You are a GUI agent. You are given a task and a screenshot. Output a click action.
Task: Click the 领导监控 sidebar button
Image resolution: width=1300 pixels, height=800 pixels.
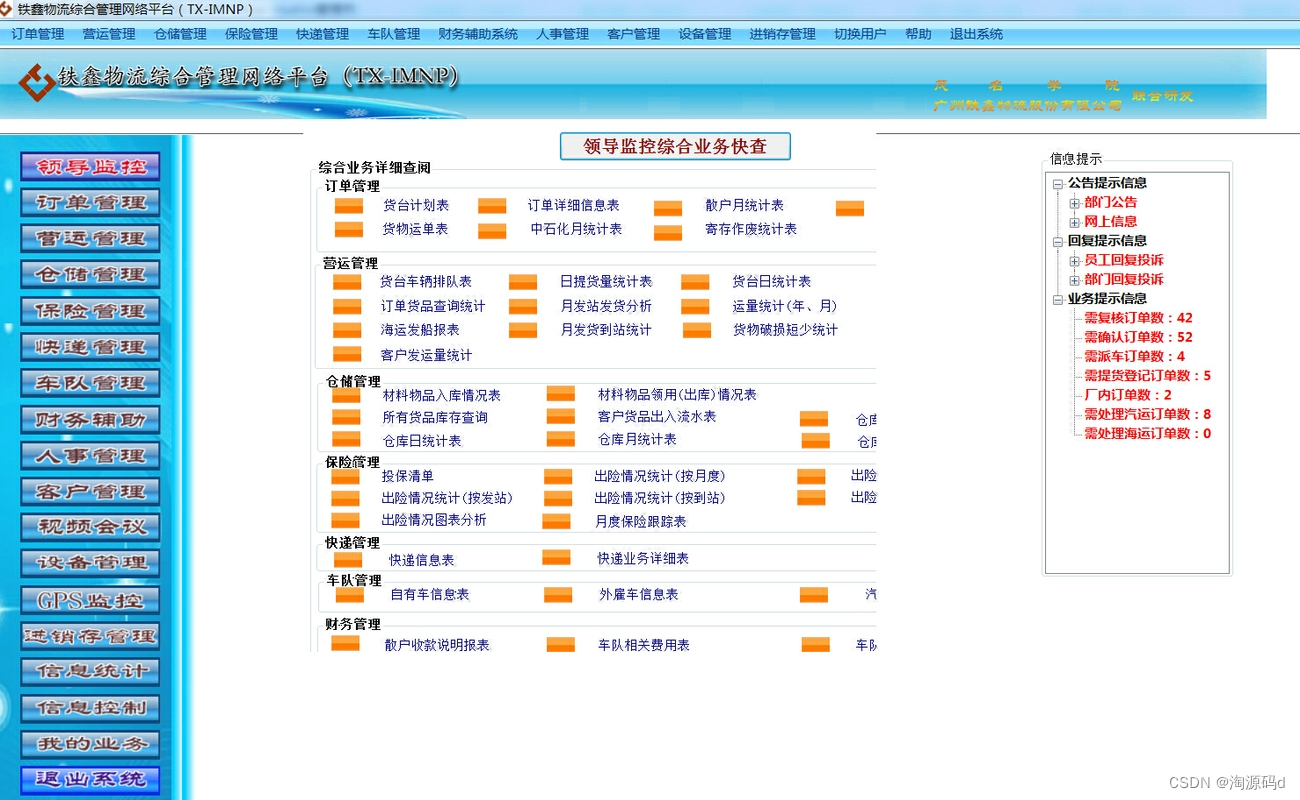(91, 167)
